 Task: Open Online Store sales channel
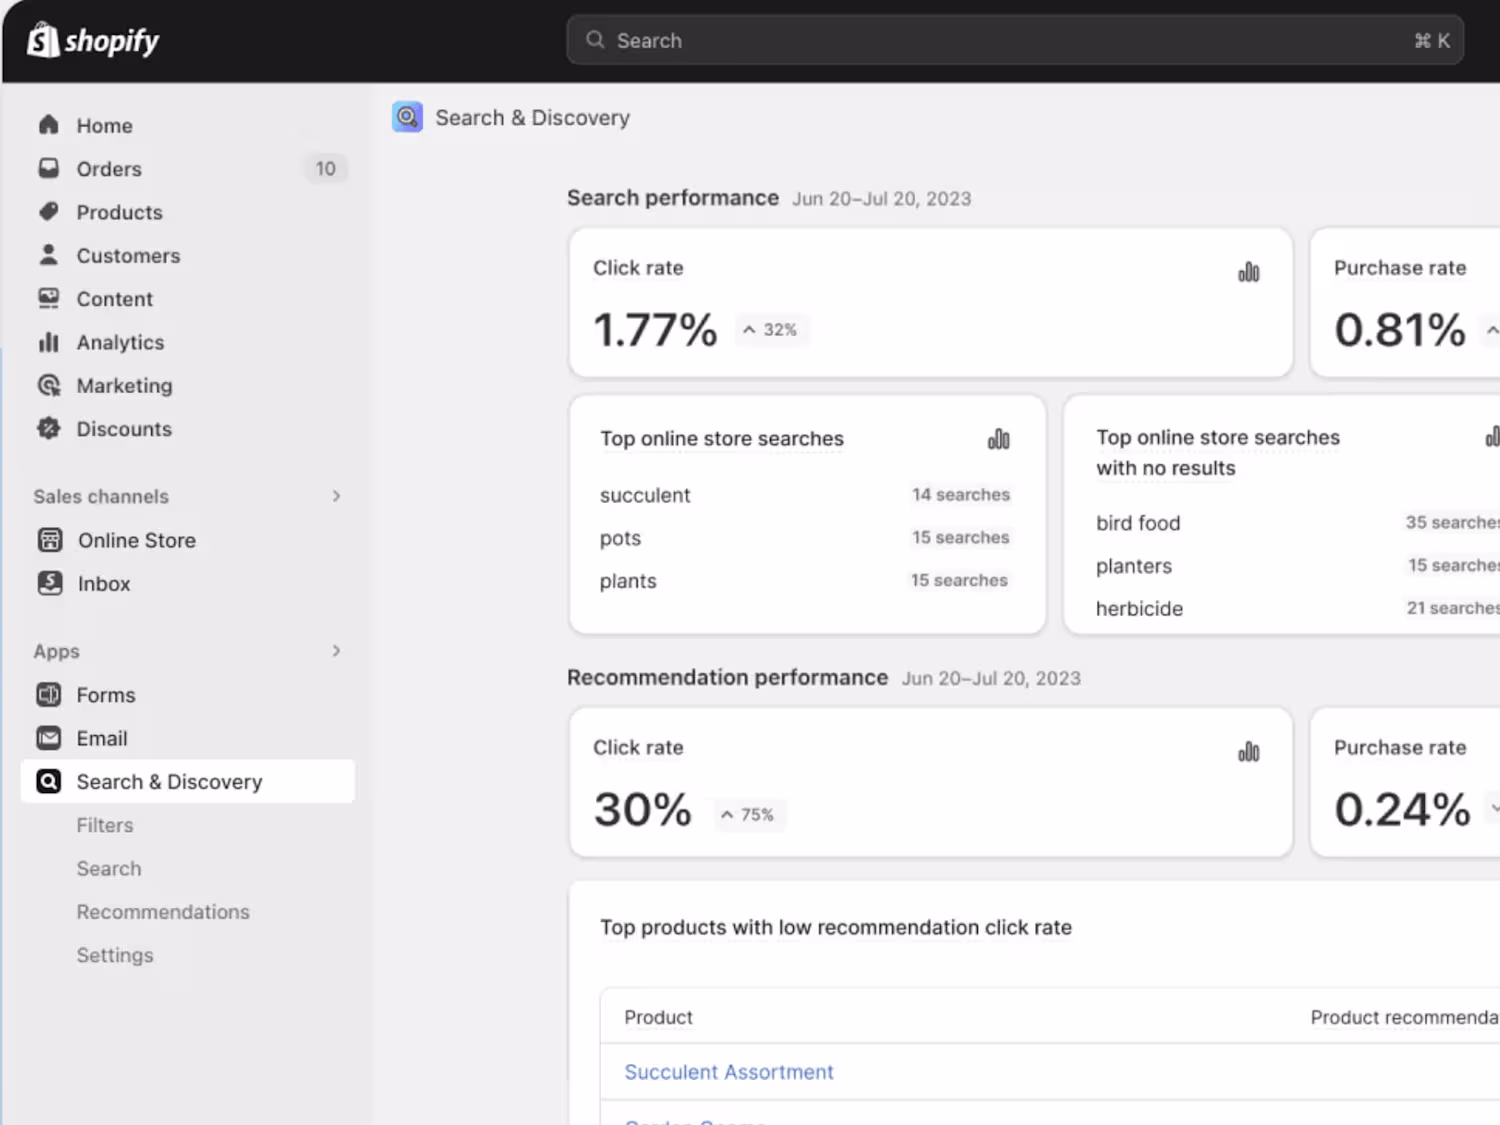(137, 540)
